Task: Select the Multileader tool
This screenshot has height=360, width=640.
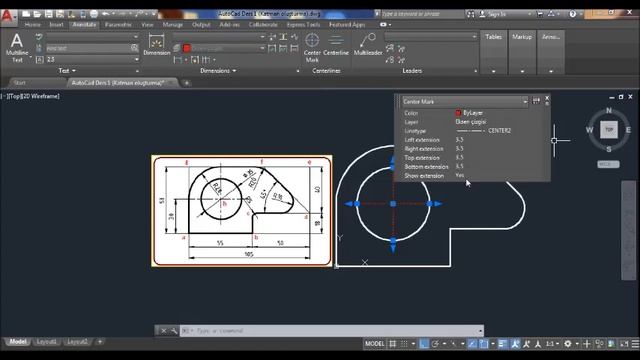Action: point(368,44)
